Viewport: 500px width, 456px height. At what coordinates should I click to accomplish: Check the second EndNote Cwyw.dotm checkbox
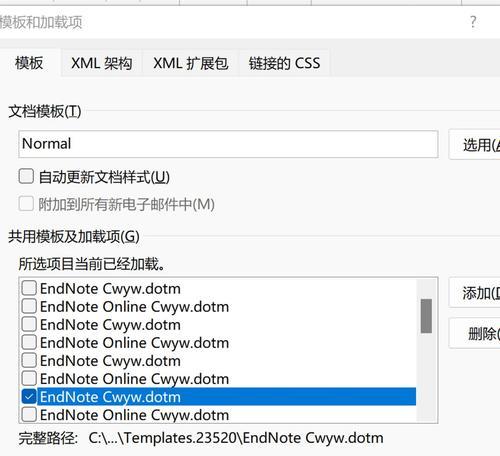coord(29,324)
